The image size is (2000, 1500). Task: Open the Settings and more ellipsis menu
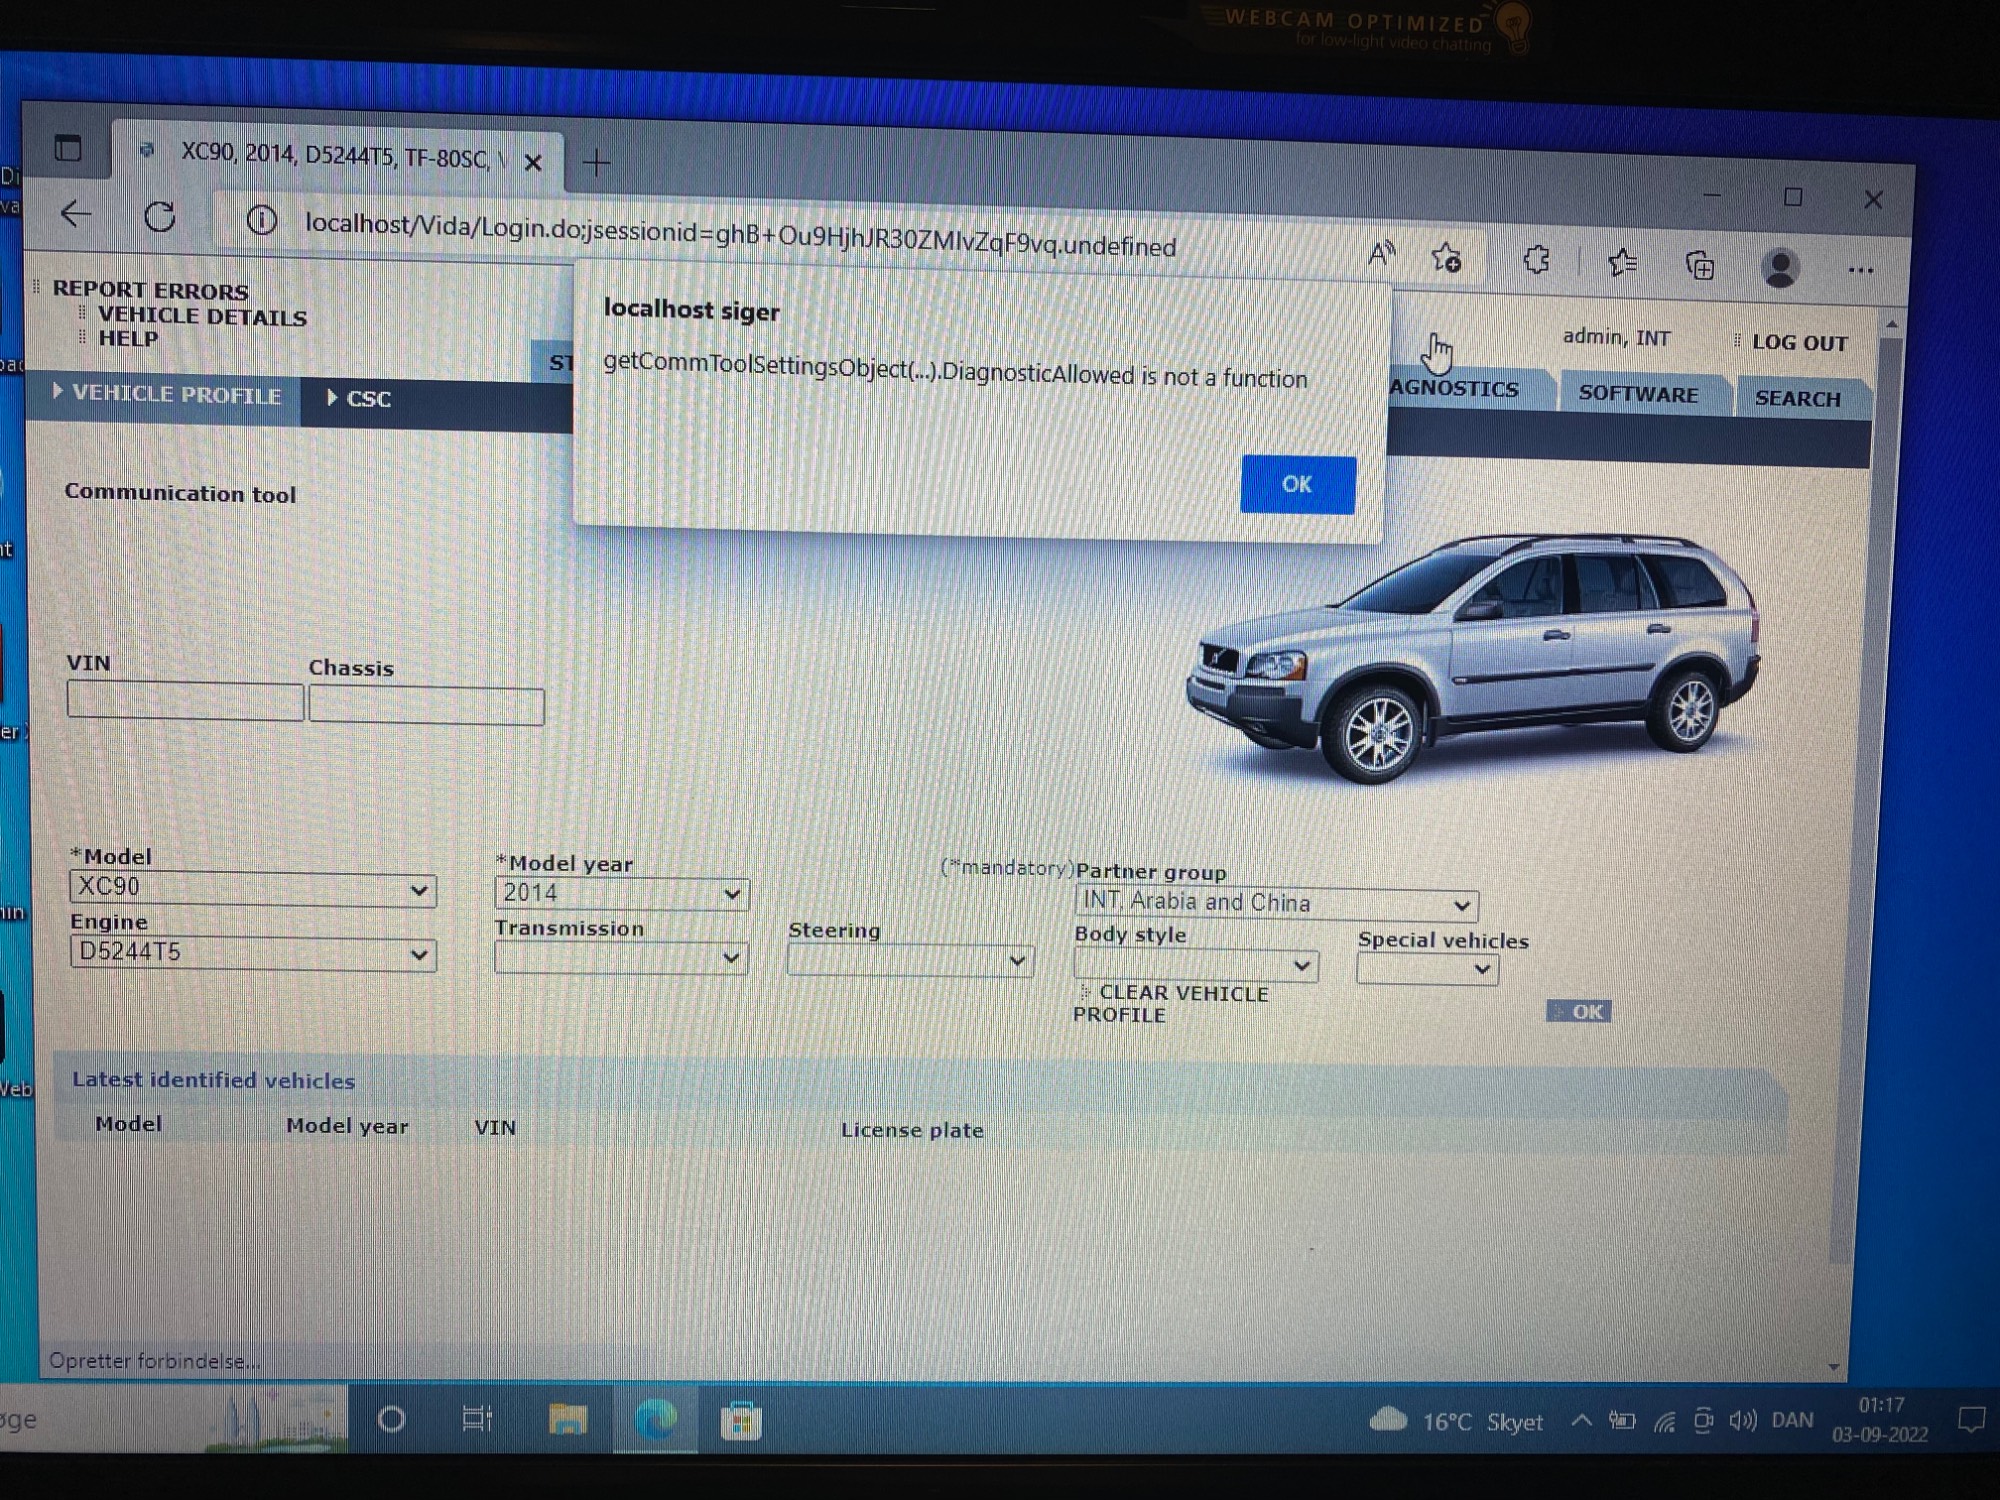1860,270
